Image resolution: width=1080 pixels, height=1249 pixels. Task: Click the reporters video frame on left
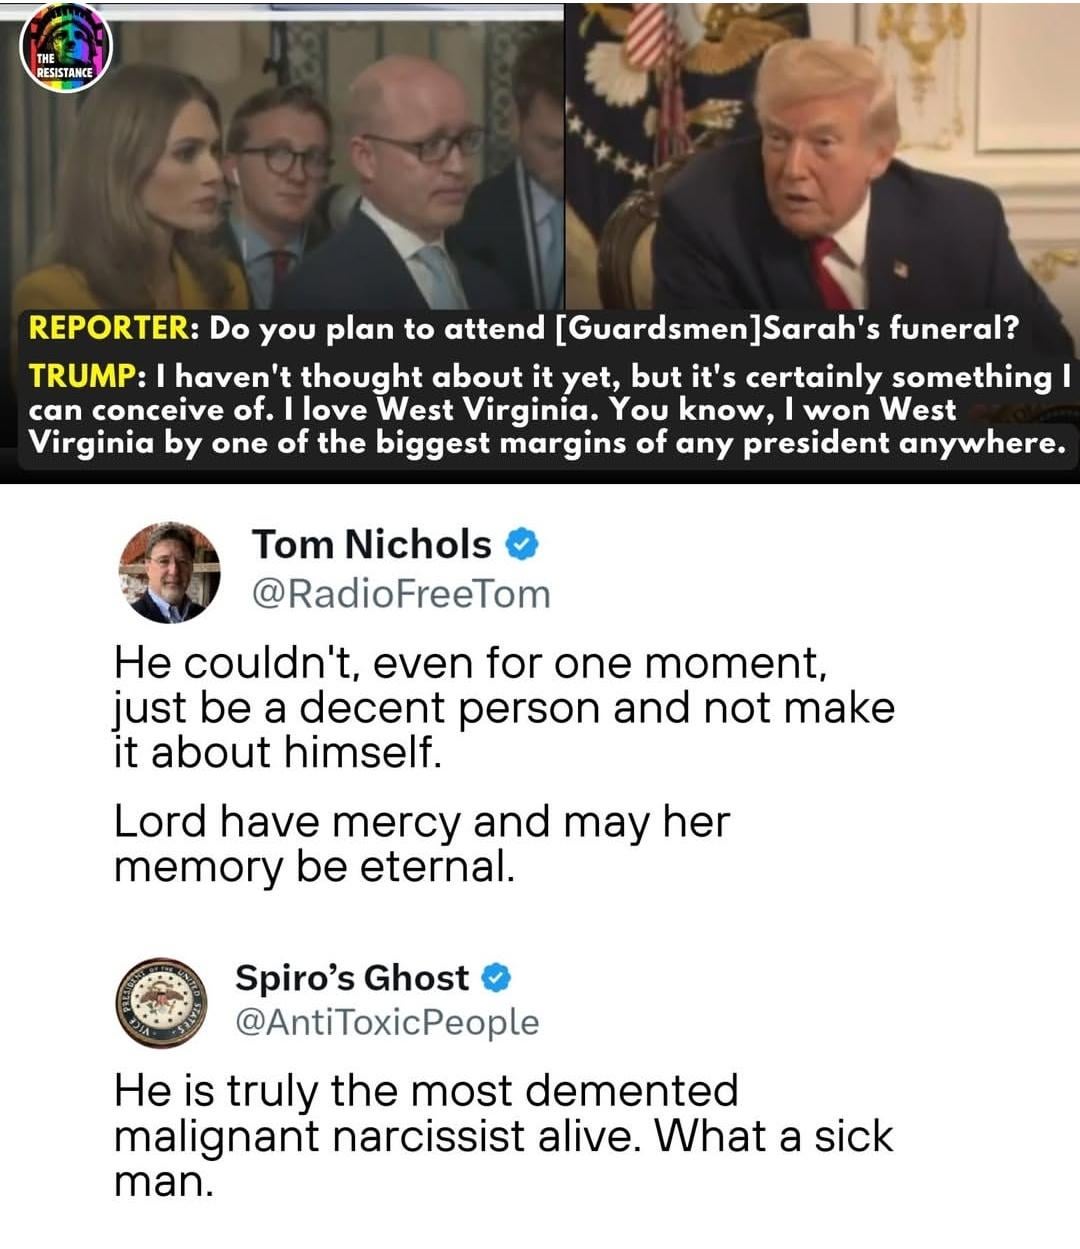click(x=283, y=158)
